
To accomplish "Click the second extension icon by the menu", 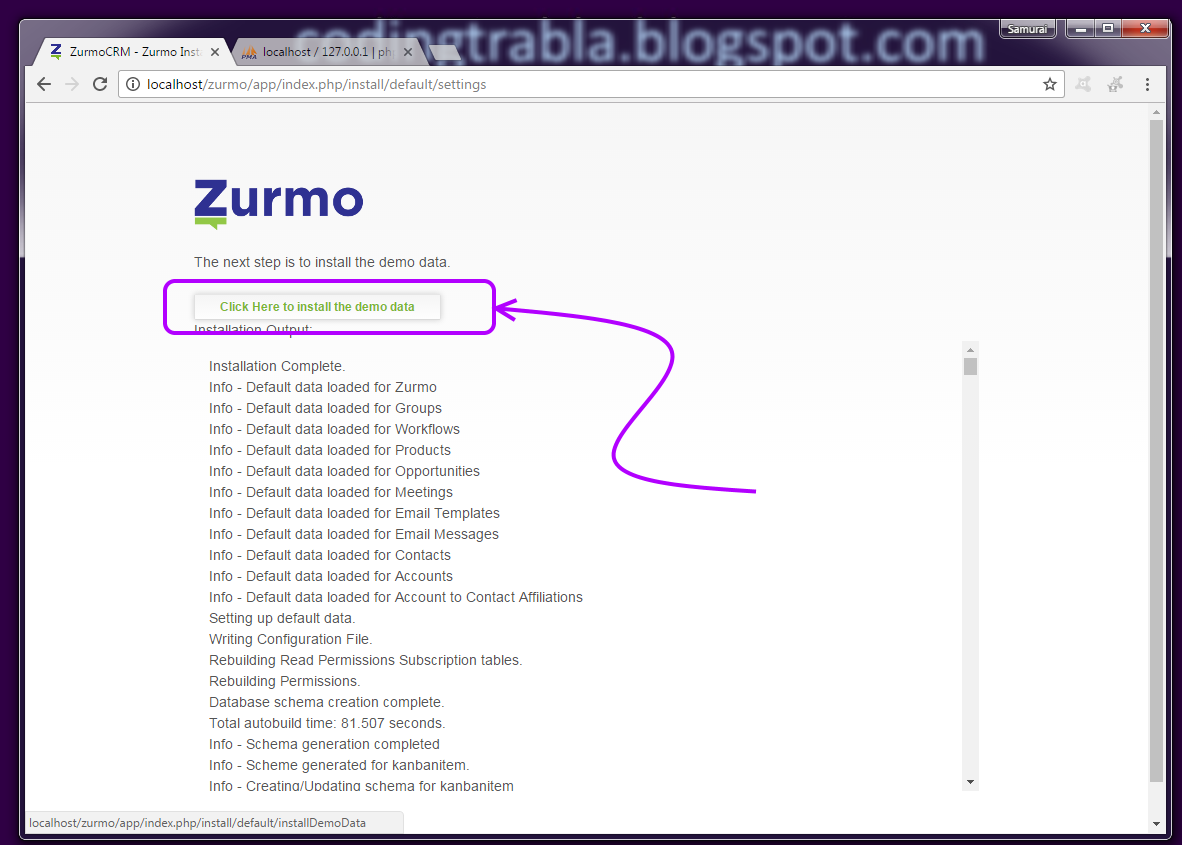I will click(x=1115, y=84).
